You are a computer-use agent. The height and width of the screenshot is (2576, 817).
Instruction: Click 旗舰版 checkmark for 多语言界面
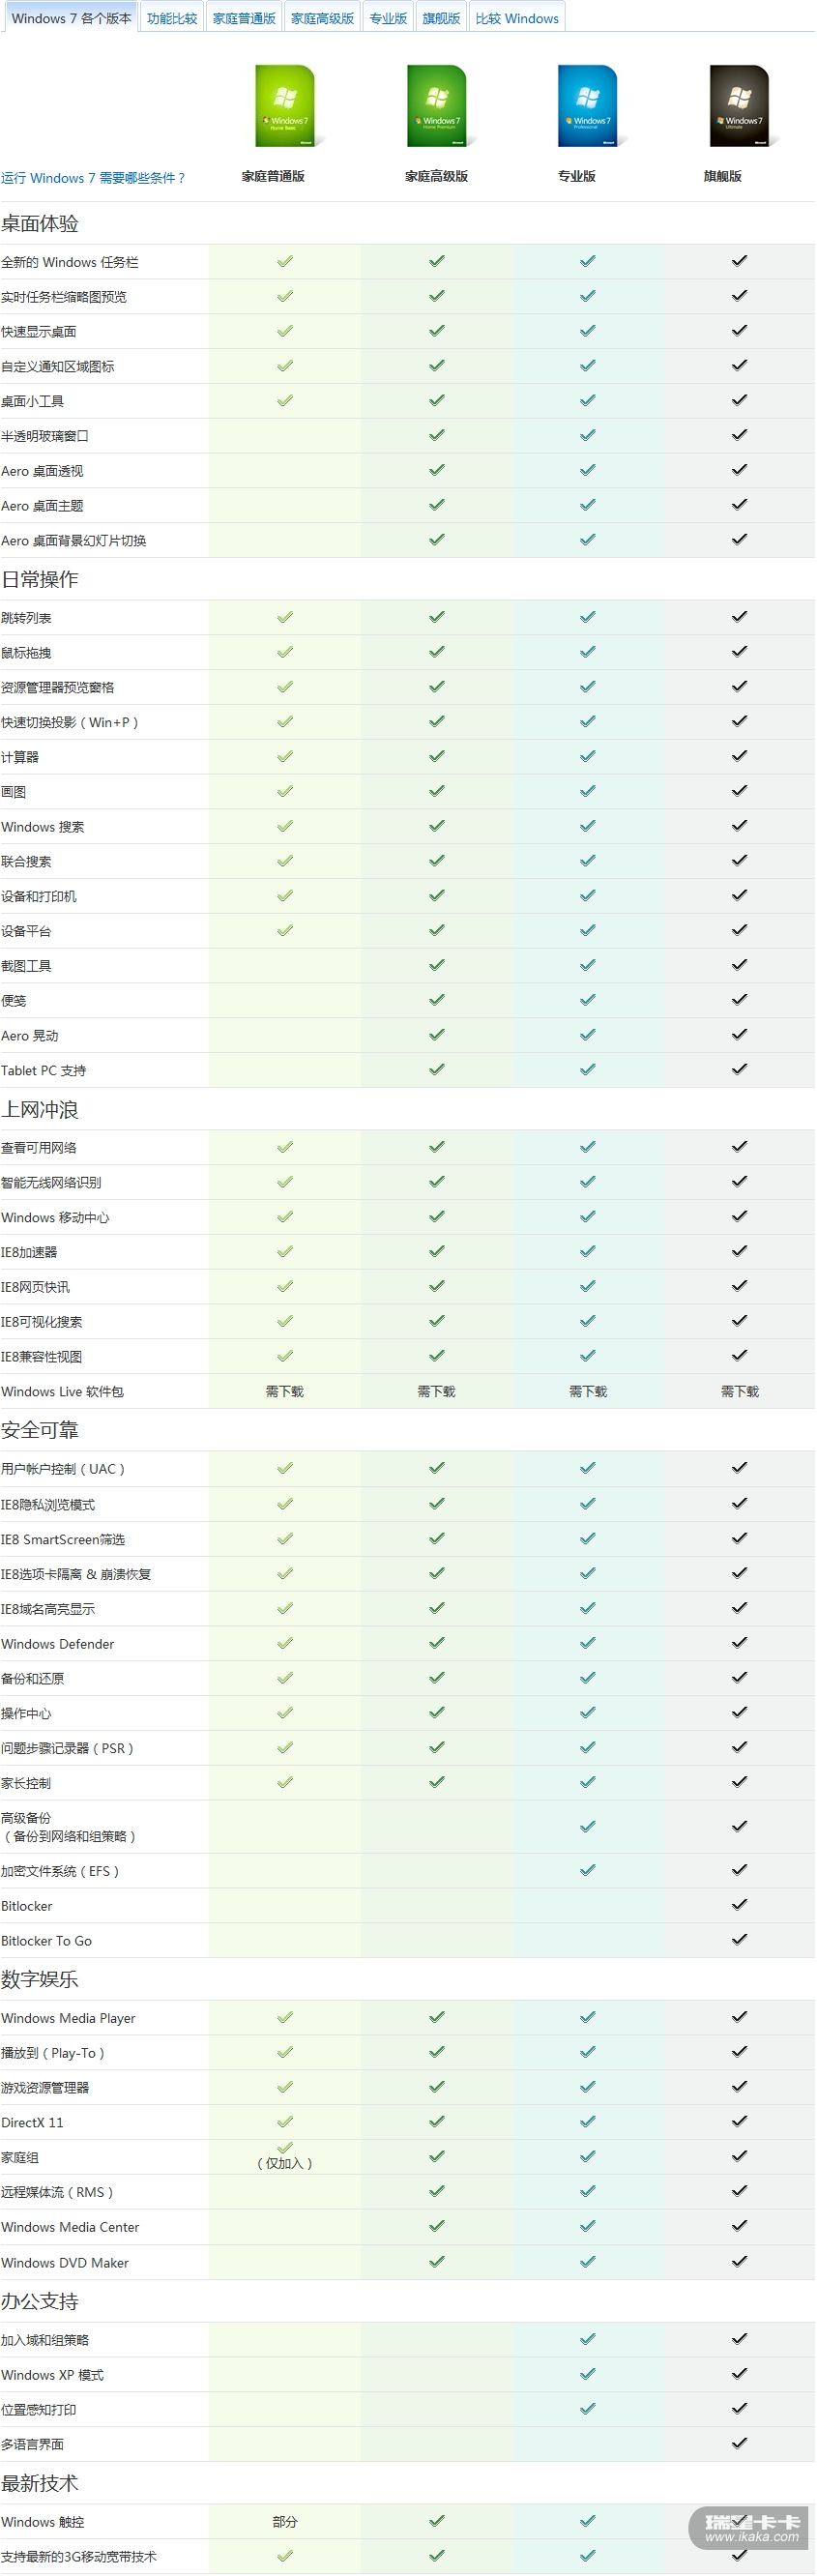pyautogui.click(x=739, y=2443)
